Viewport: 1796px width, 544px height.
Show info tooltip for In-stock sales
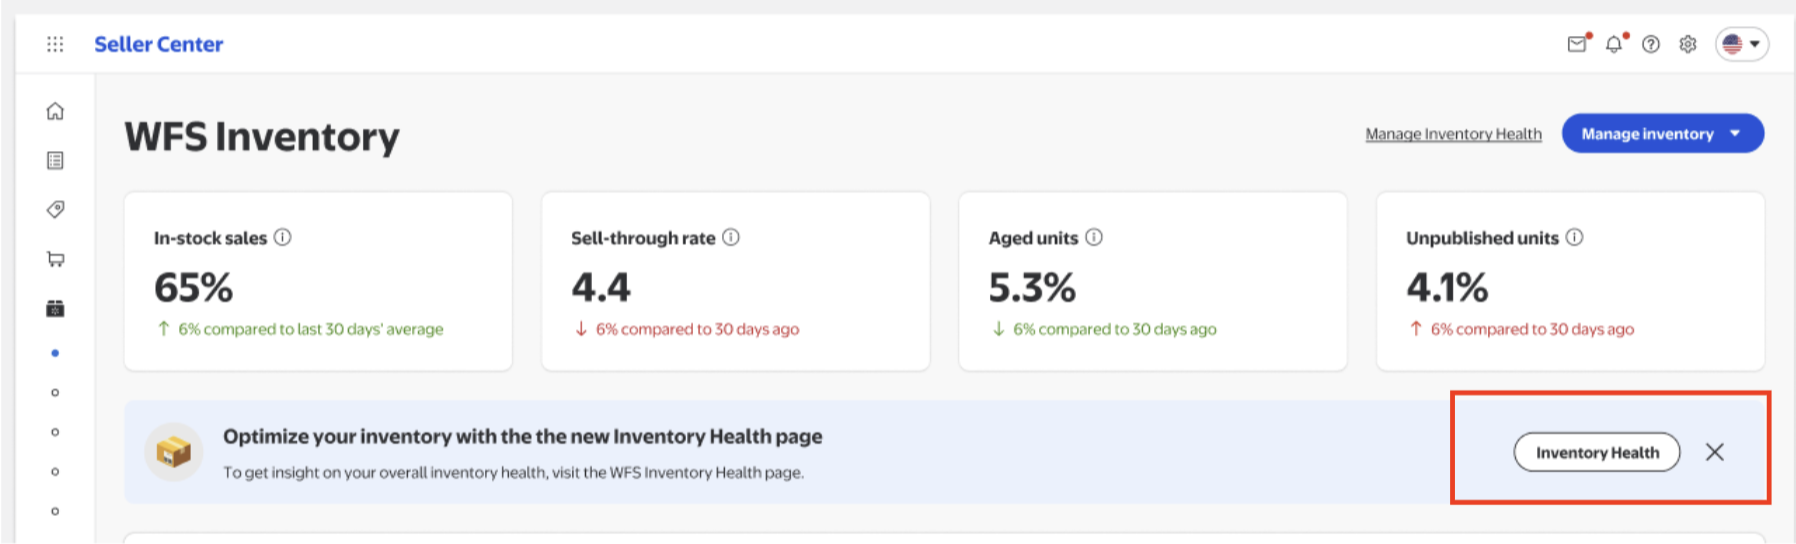[x=283, y=237]
